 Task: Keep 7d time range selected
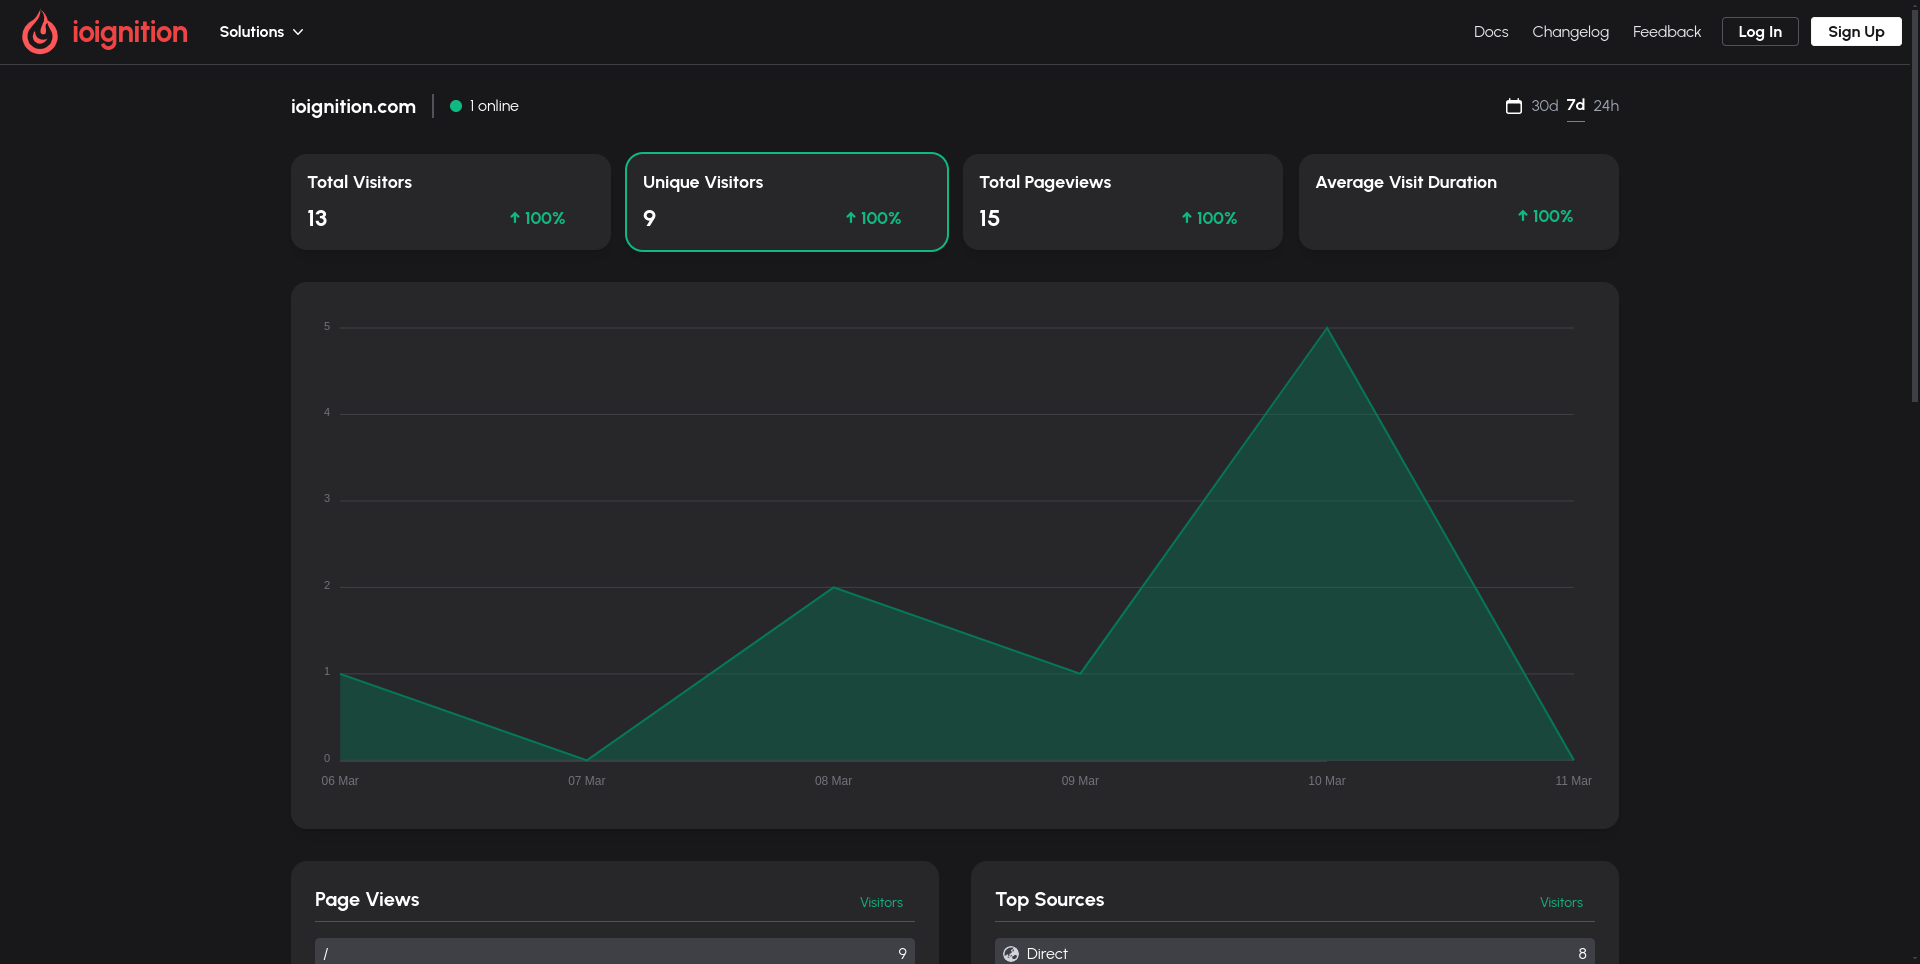[1575, 105]
